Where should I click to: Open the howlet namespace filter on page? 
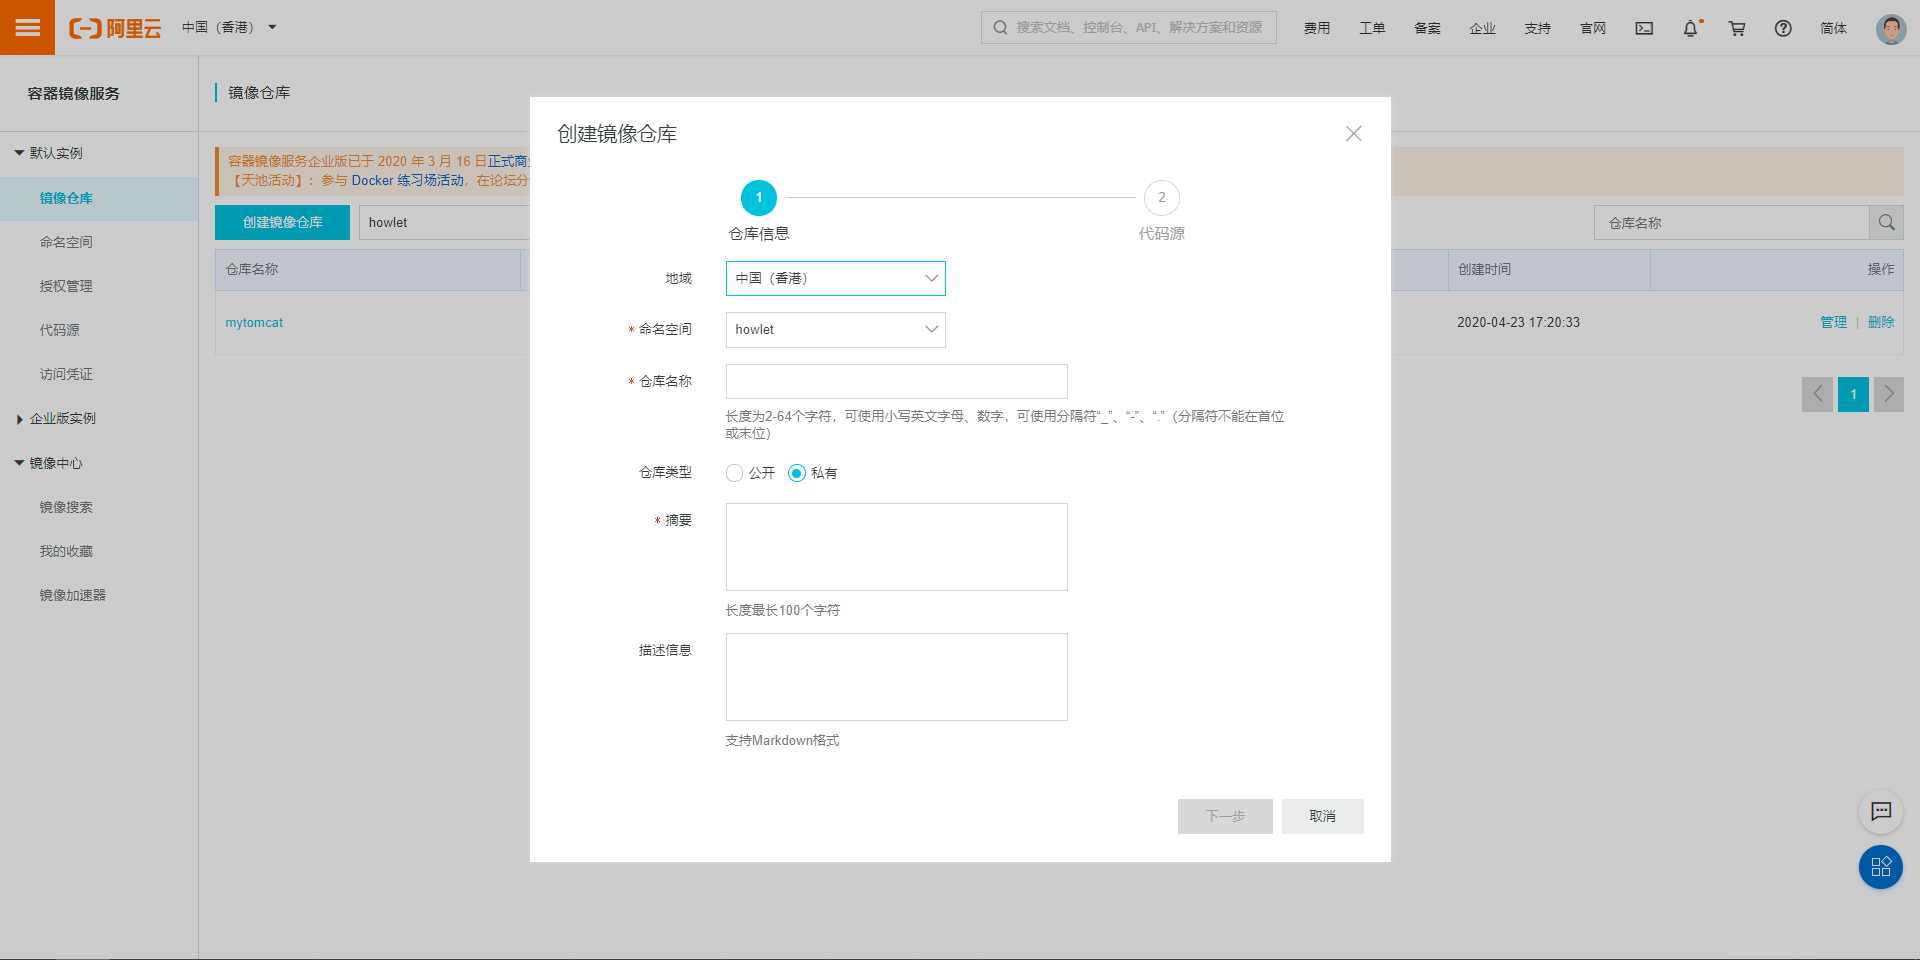444,223
